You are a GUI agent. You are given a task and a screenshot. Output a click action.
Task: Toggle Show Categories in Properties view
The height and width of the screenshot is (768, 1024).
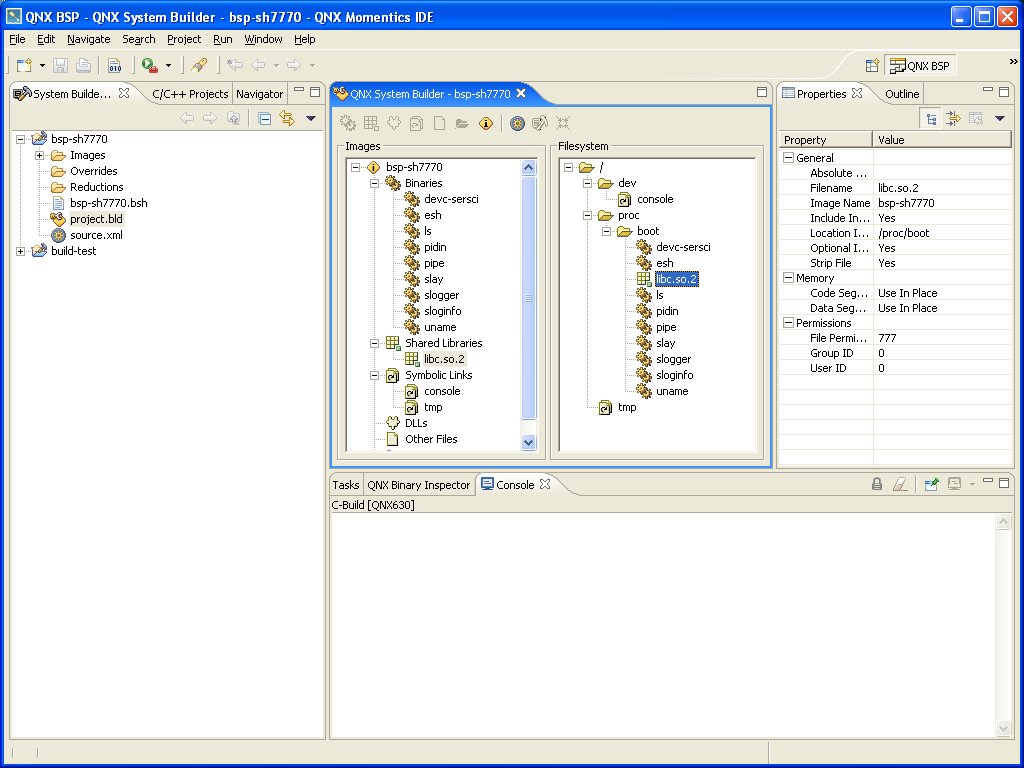(931, 118)
